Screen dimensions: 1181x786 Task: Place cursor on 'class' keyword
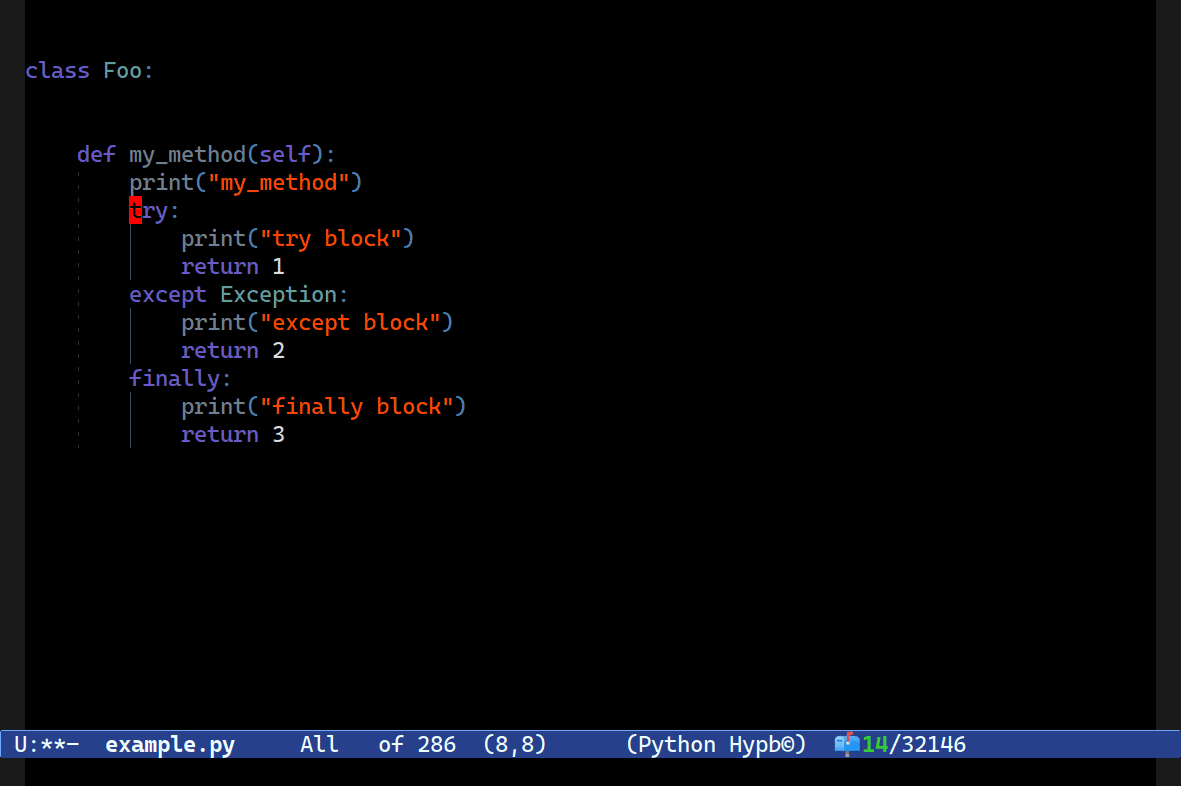pyautogui.click(x=57, y=71)
